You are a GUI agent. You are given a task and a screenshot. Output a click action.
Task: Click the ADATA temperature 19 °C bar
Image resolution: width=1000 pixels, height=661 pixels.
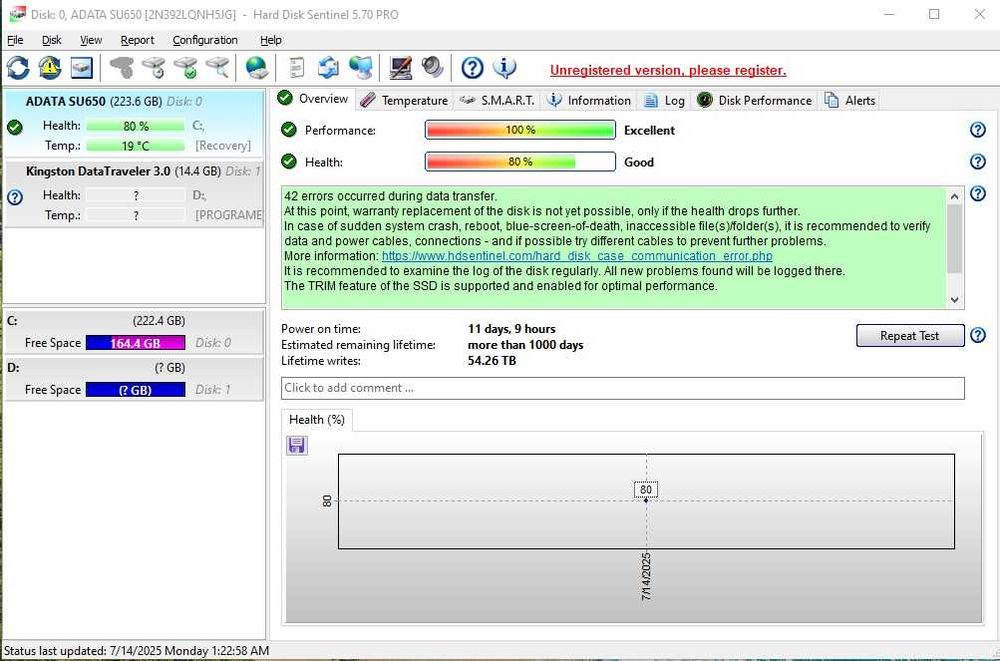point(135,145)
